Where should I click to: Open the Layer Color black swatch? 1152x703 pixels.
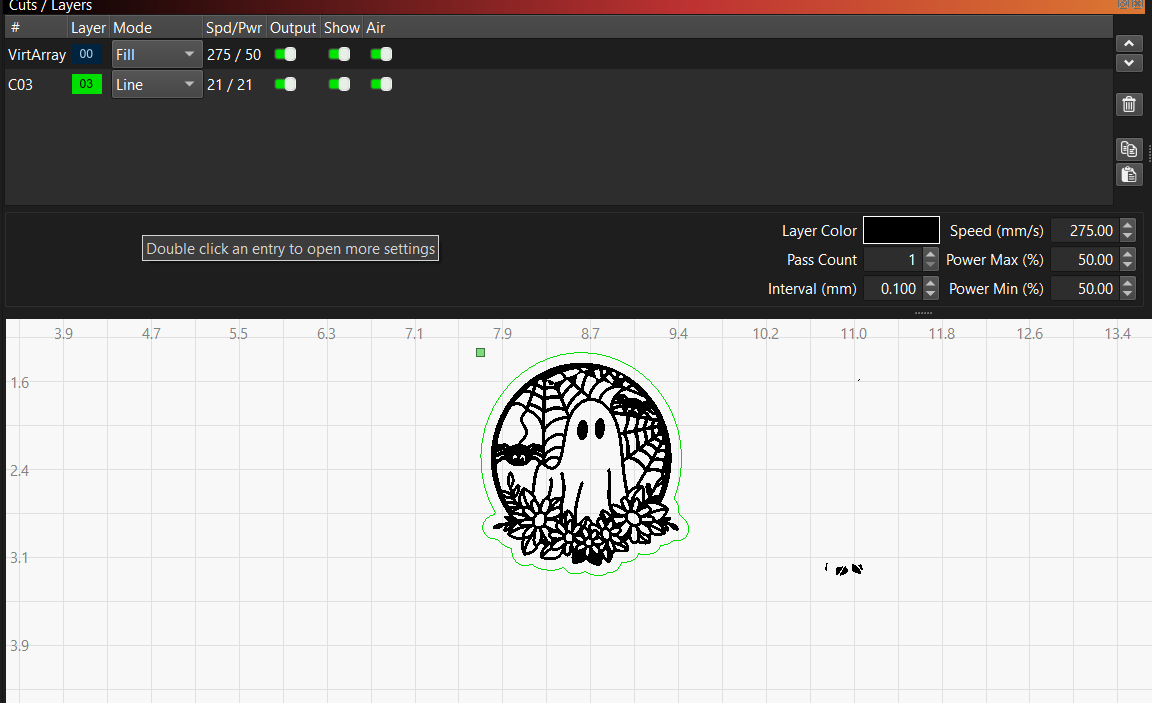tap(901, 230)
